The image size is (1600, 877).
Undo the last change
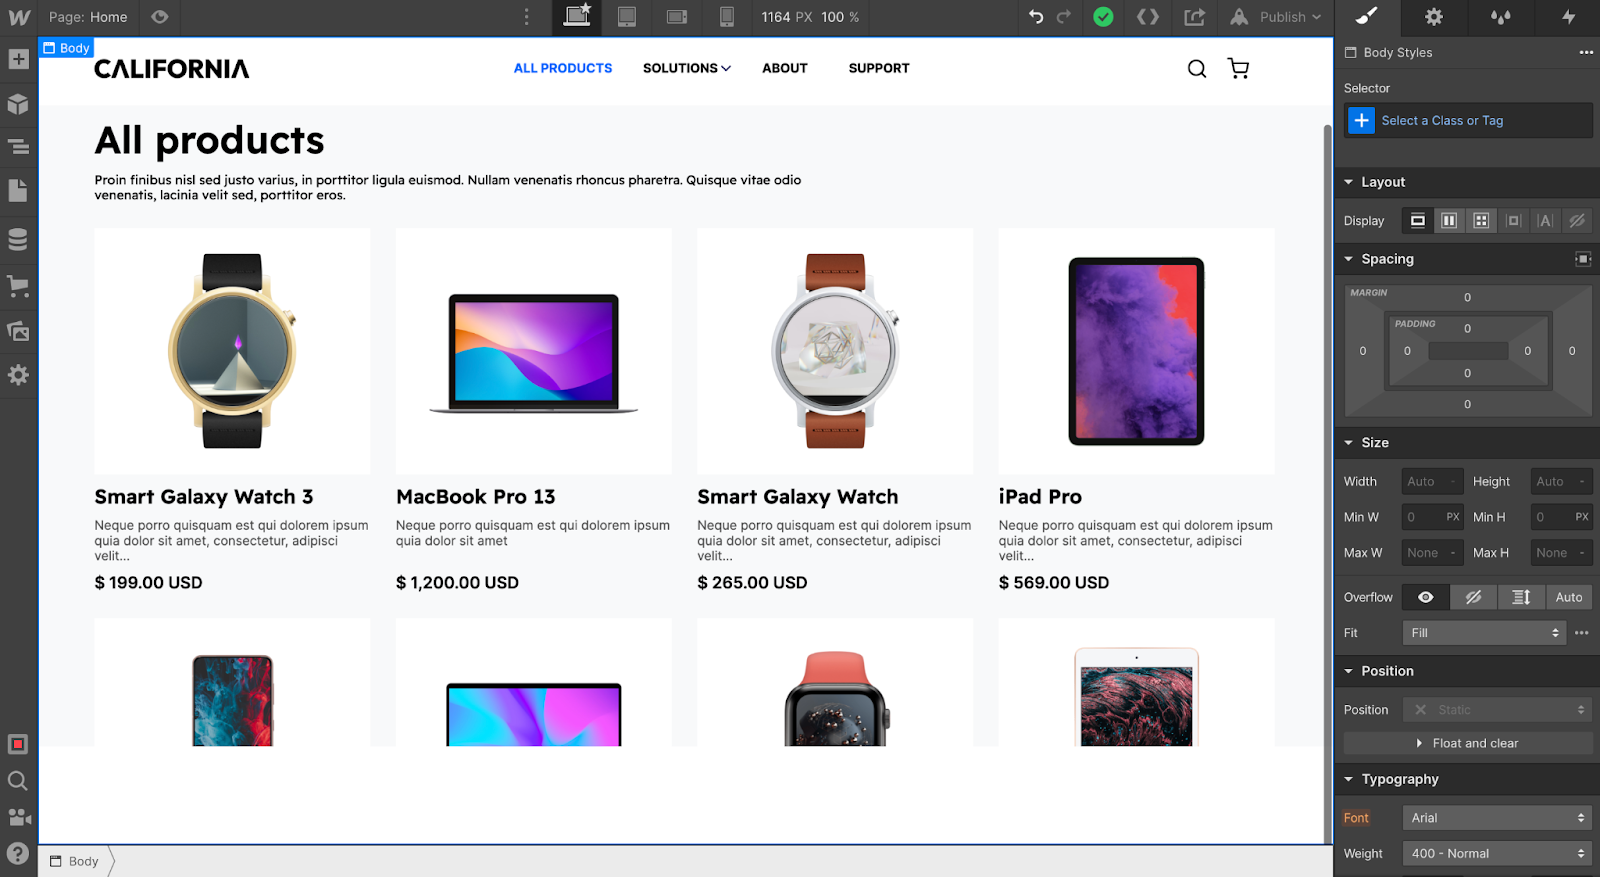click(1036, 17)
